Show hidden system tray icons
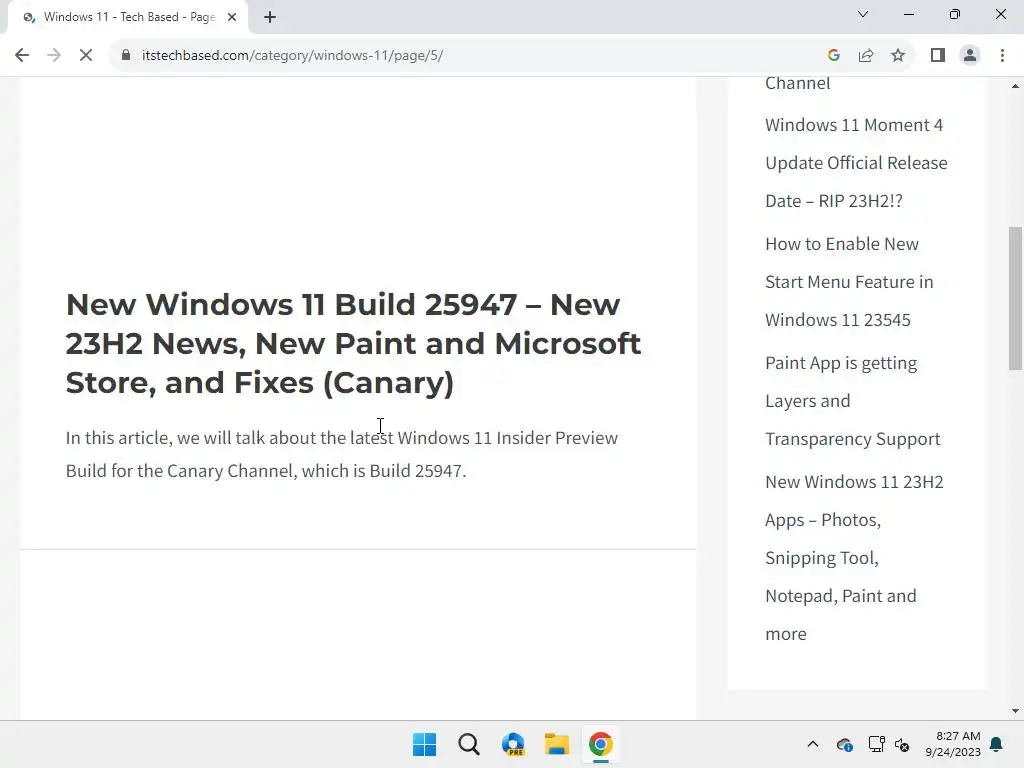 [x=813, y=744]
